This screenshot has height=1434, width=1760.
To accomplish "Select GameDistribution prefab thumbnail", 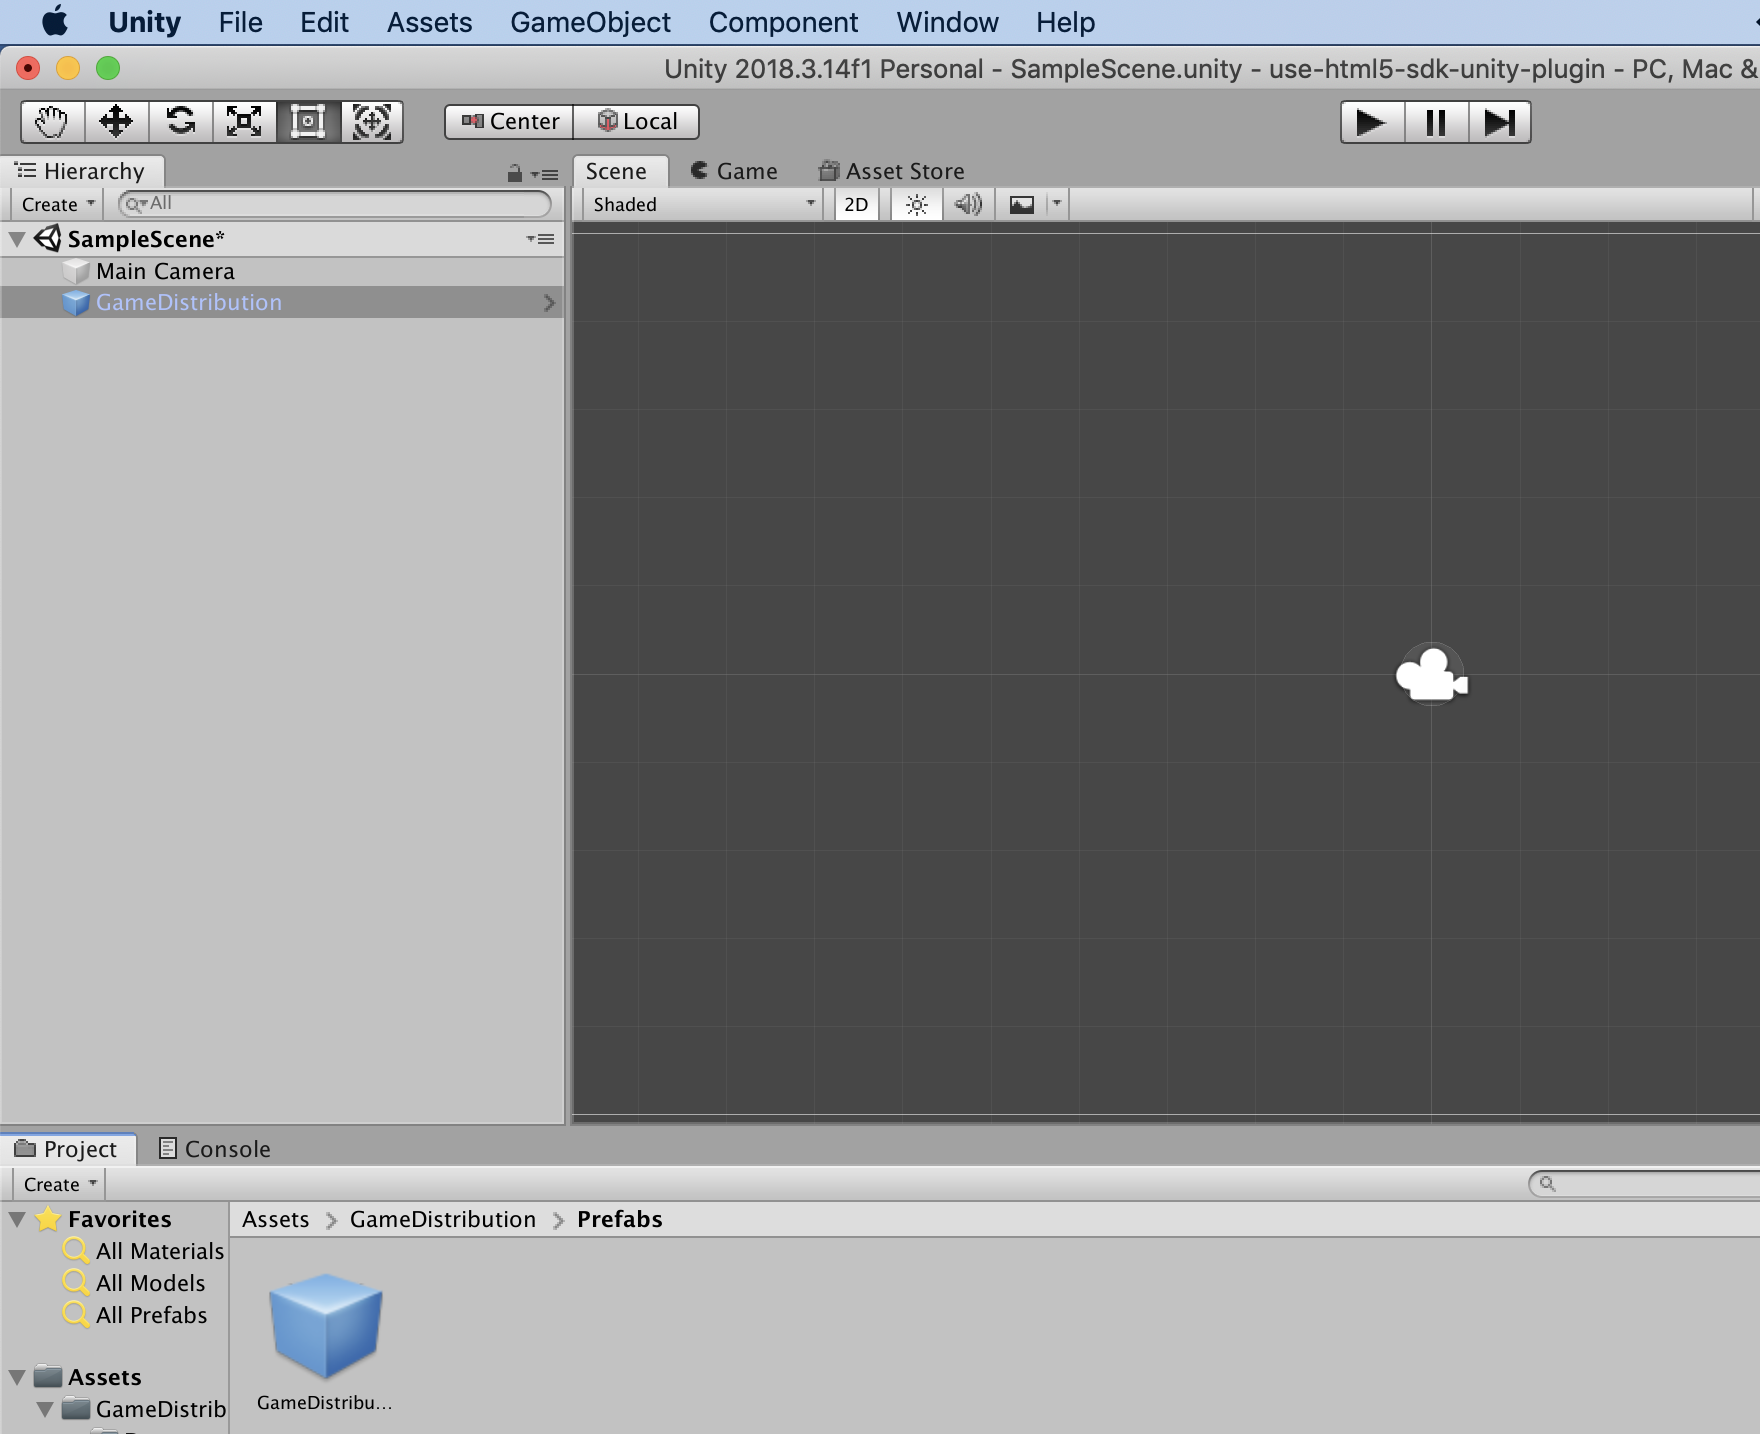I will pyautogui.click(x=325, y=1327).
